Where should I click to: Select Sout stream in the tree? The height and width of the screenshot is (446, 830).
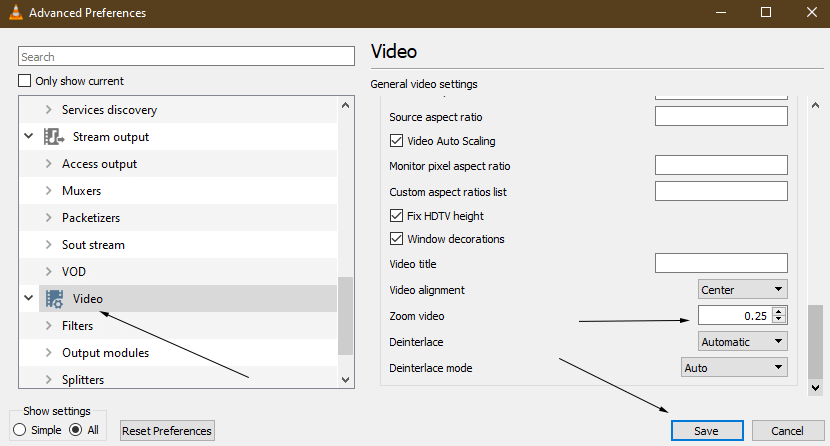tap(93, 244)
